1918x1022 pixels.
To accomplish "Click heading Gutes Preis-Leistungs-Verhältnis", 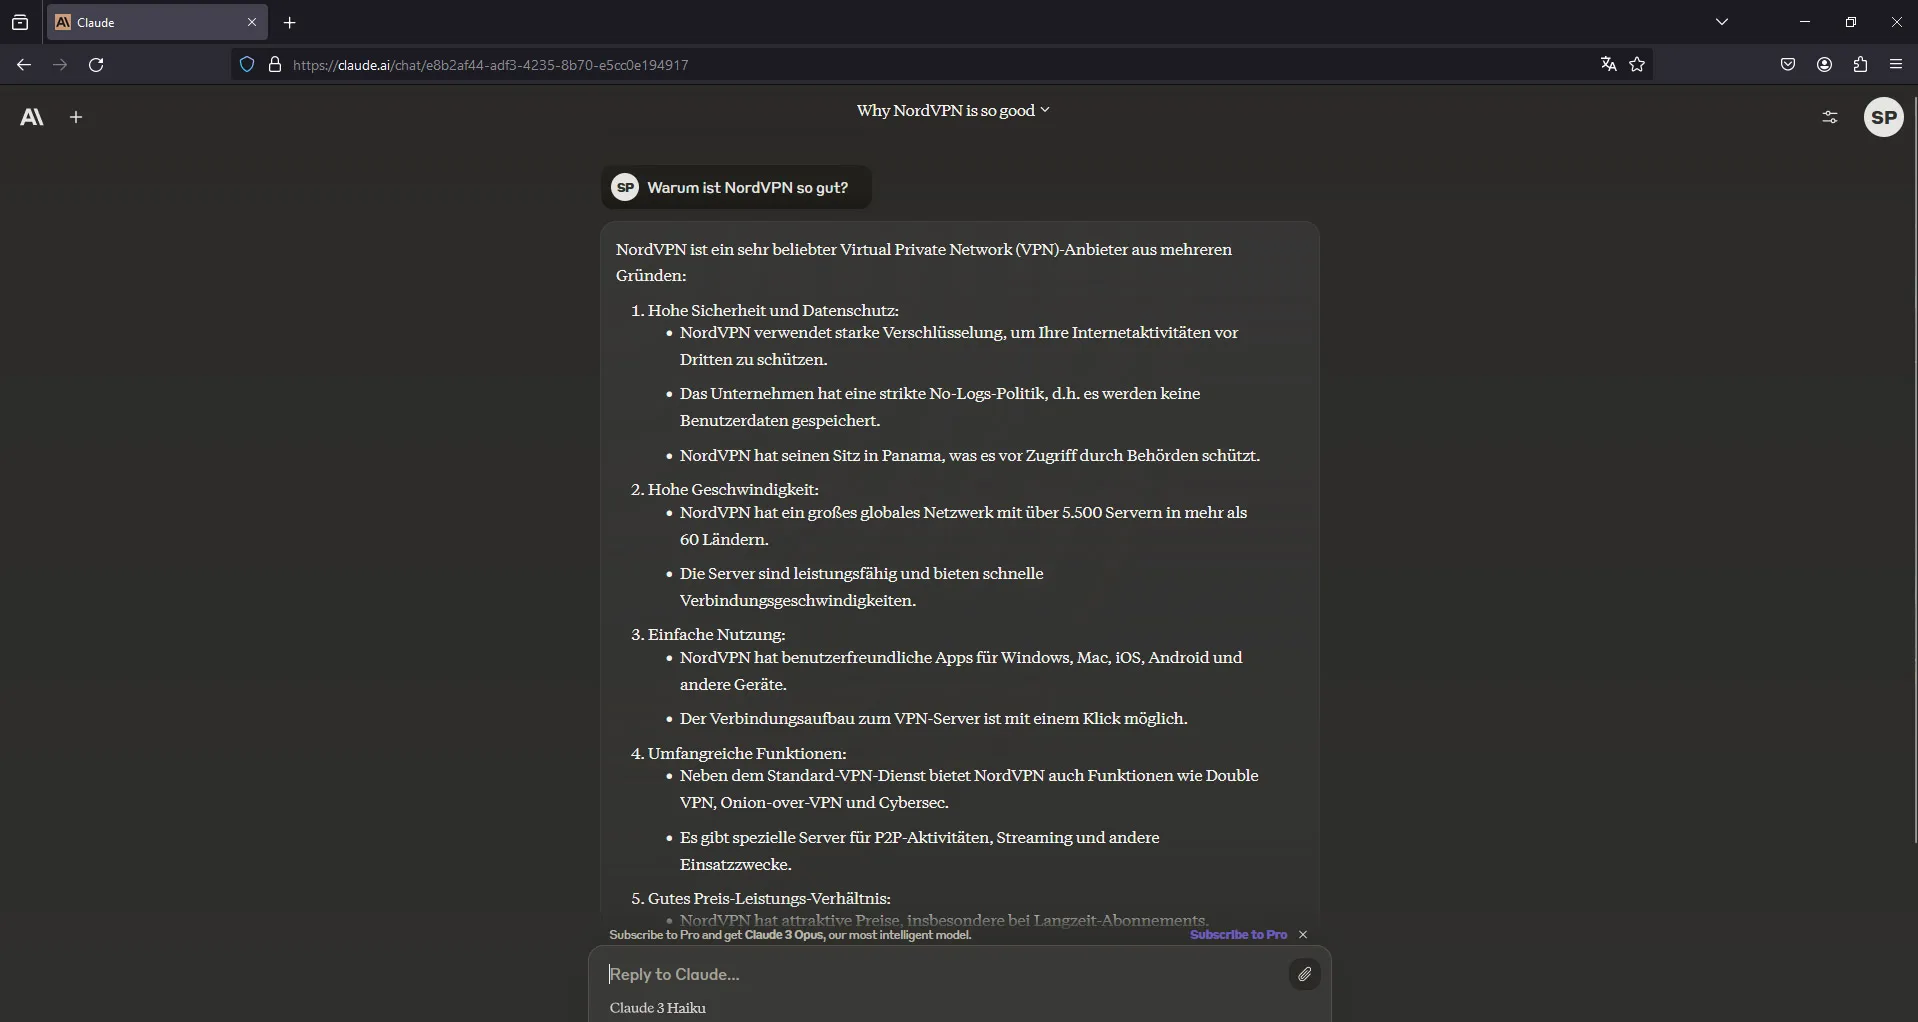I will [769, 899].
